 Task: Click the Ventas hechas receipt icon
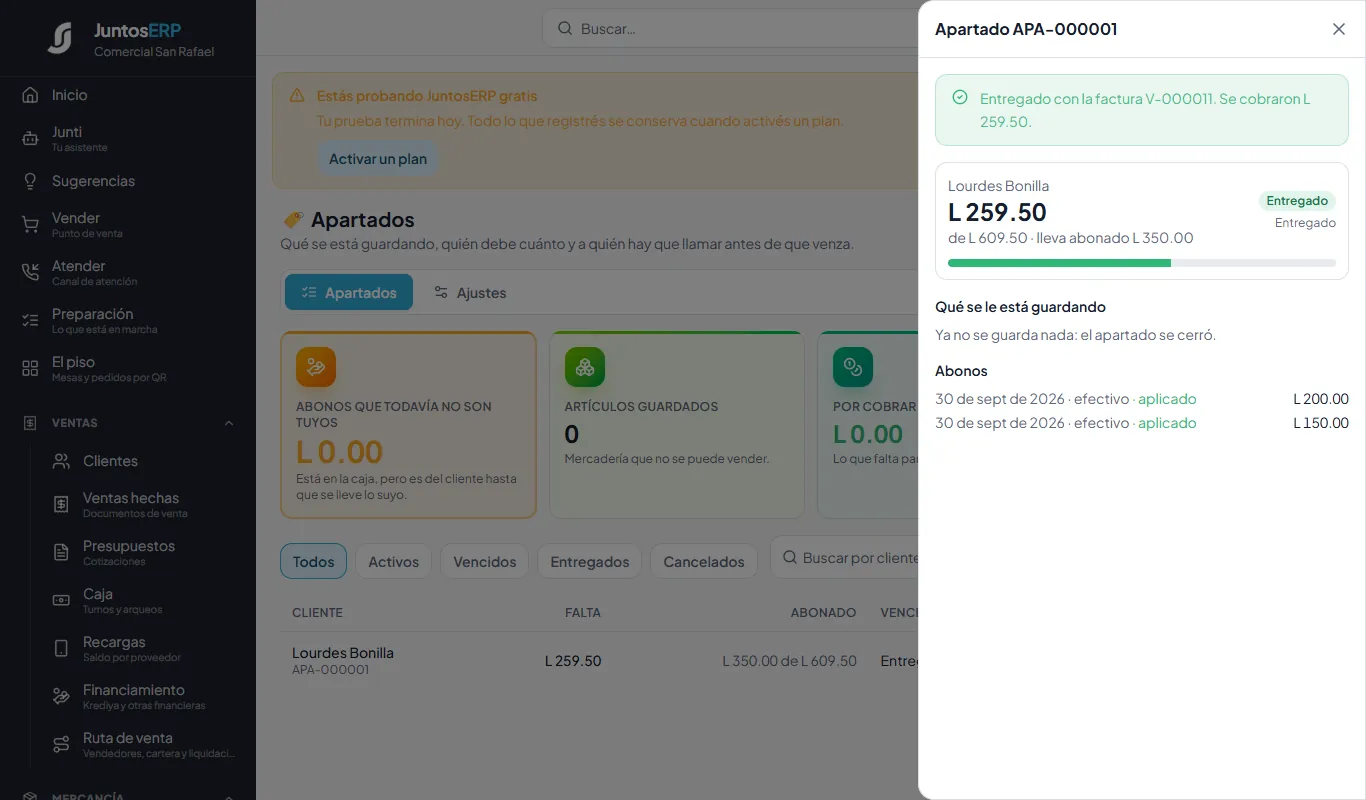pos(61,505)
